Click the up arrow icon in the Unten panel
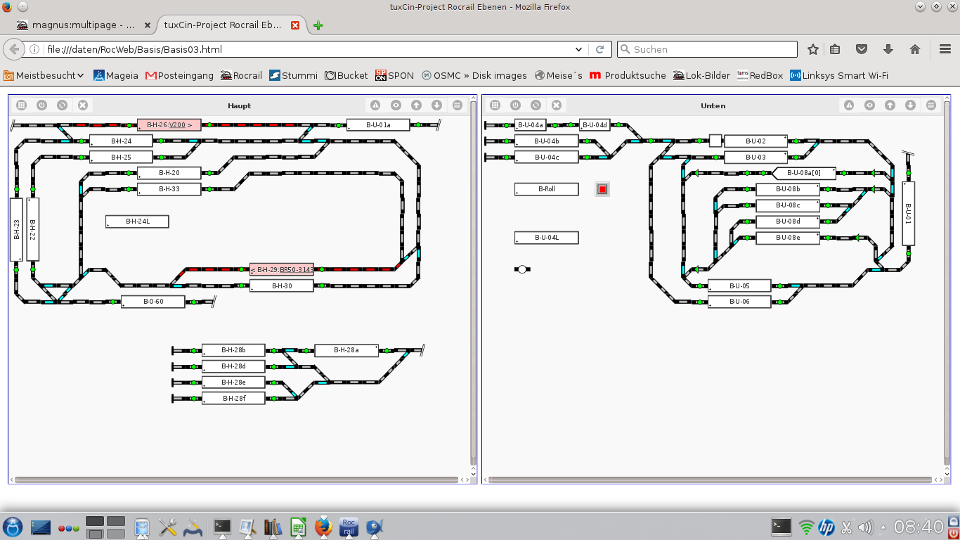Image resolution: width=960 pixels, height=540 pixels. click(x=889, y=105)
